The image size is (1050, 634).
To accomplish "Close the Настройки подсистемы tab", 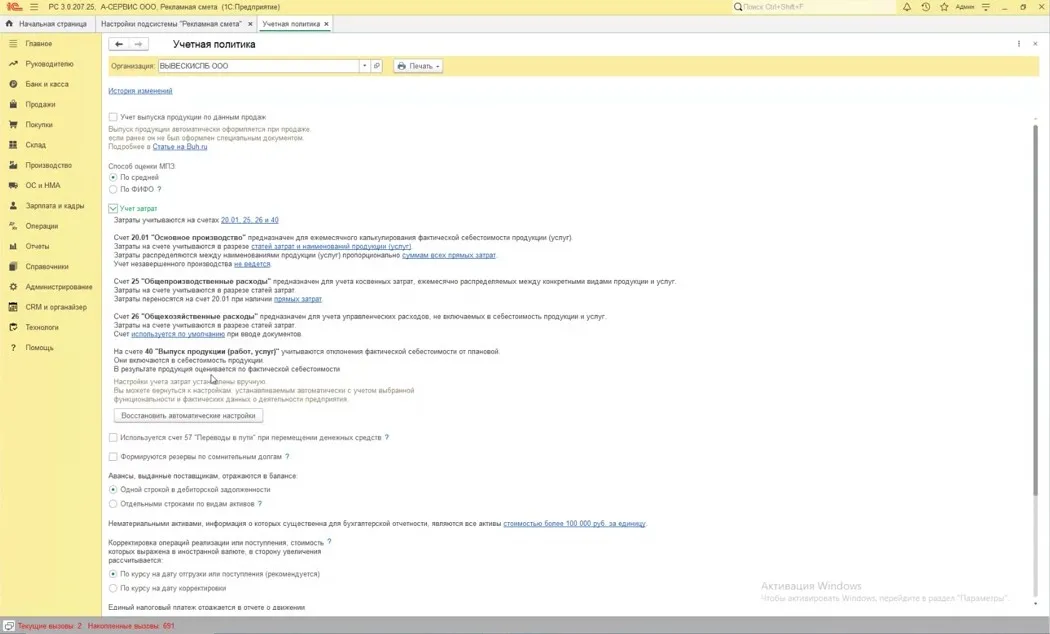I will [250, 24].
